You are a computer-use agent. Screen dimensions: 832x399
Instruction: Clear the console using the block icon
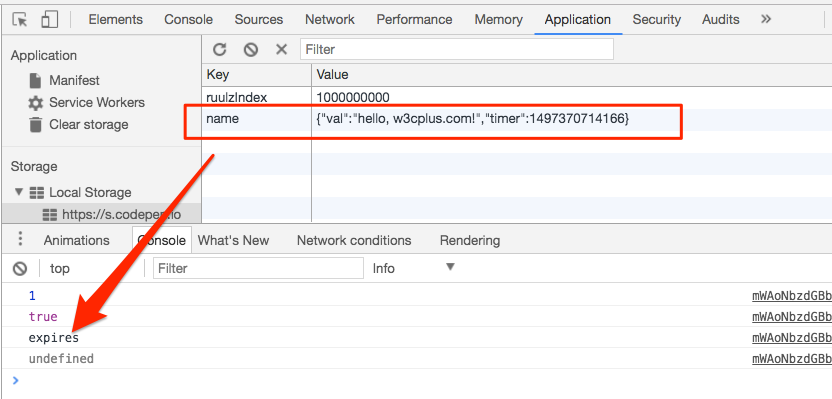coord(20,268)
